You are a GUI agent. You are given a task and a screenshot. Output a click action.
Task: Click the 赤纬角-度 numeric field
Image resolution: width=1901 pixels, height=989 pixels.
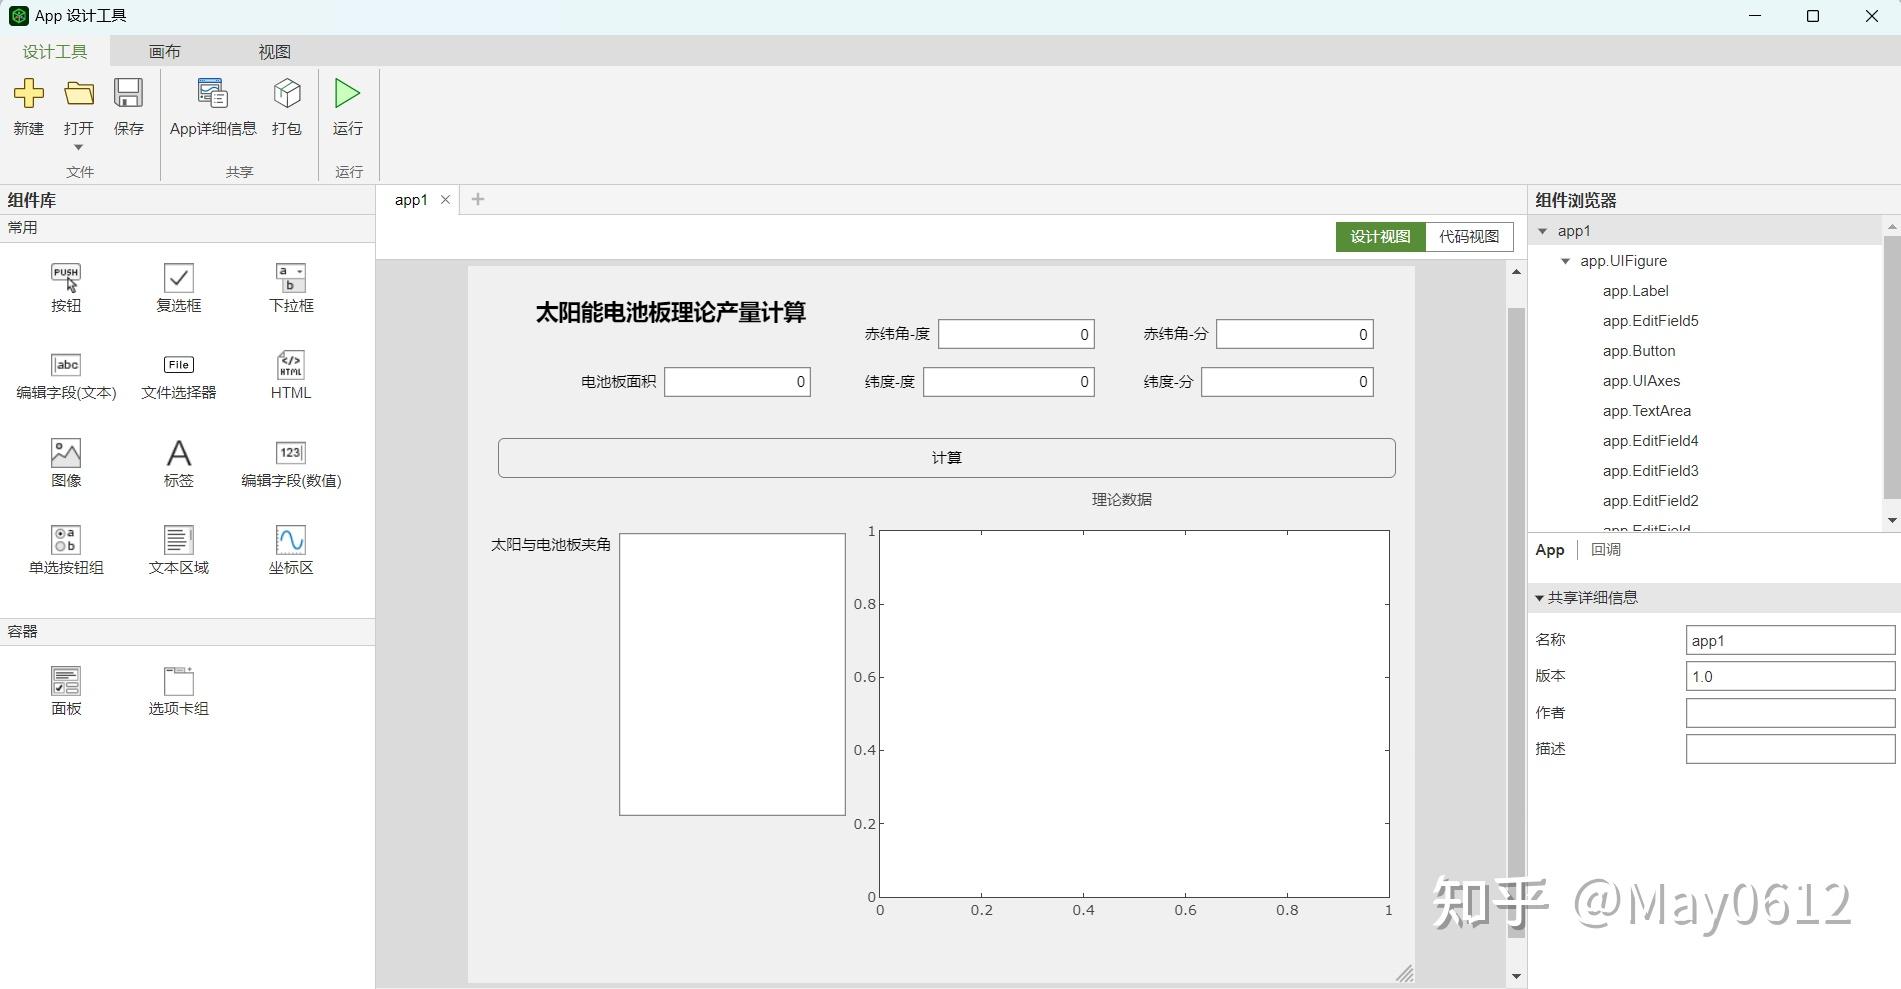[x=1016, y=335]
